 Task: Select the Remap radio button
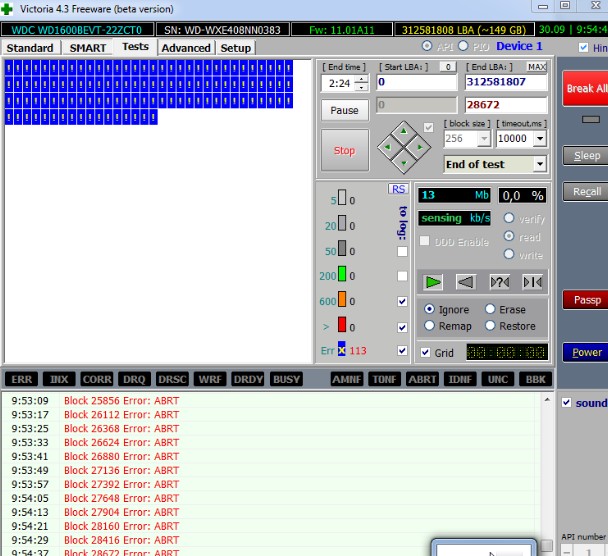click(x=430, y=326)
